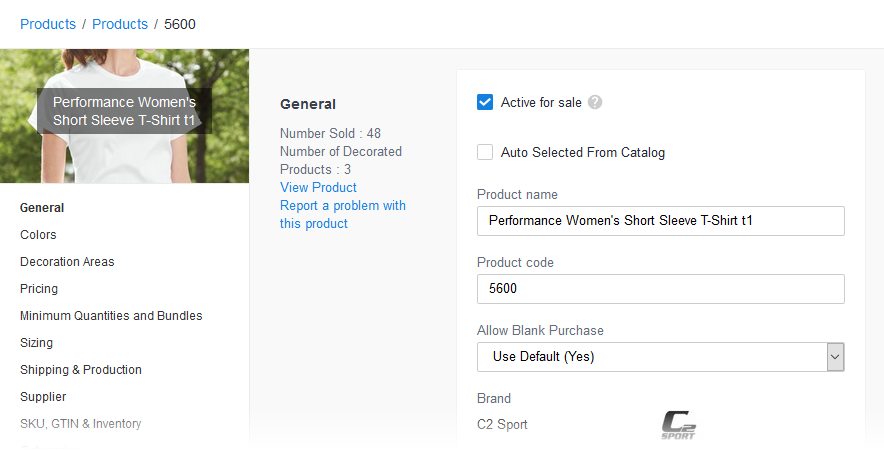Click the View Product link
This screenshot has width=884, height=450.
(x=318, y=188)
